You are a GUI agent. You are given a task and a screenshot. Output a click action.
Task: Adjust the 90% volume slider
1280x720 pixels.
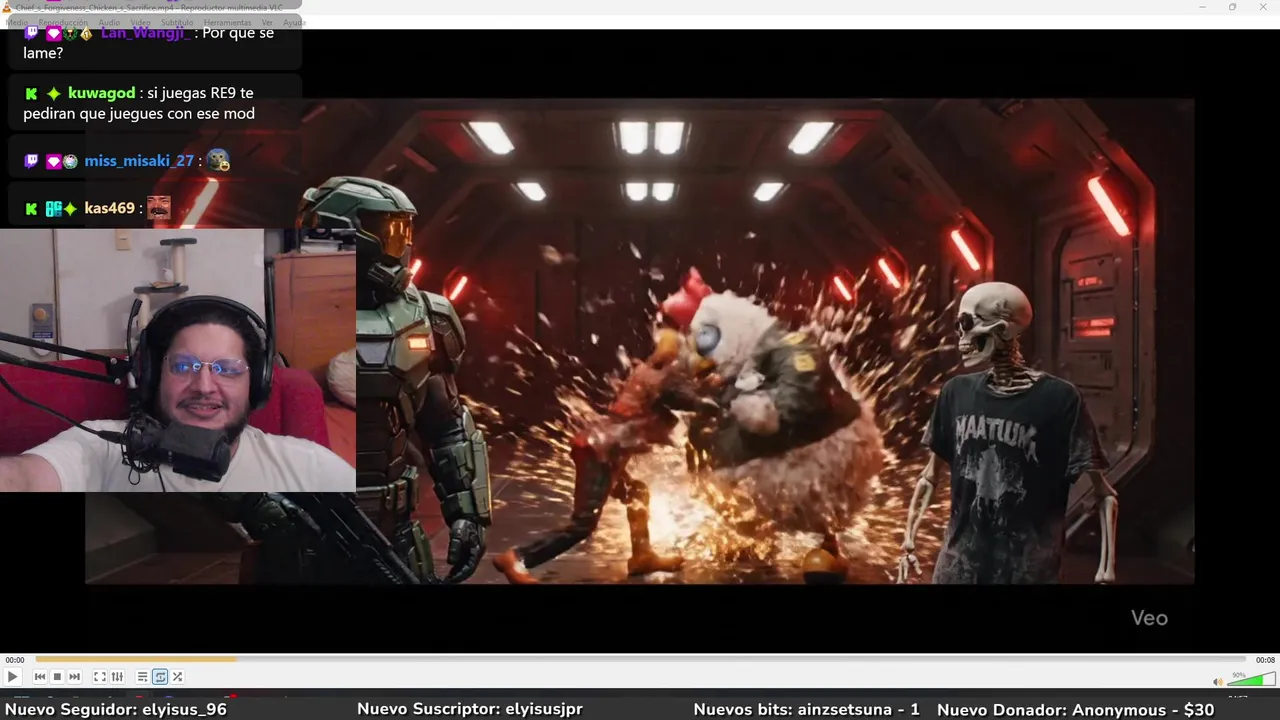click(1250, 680)
